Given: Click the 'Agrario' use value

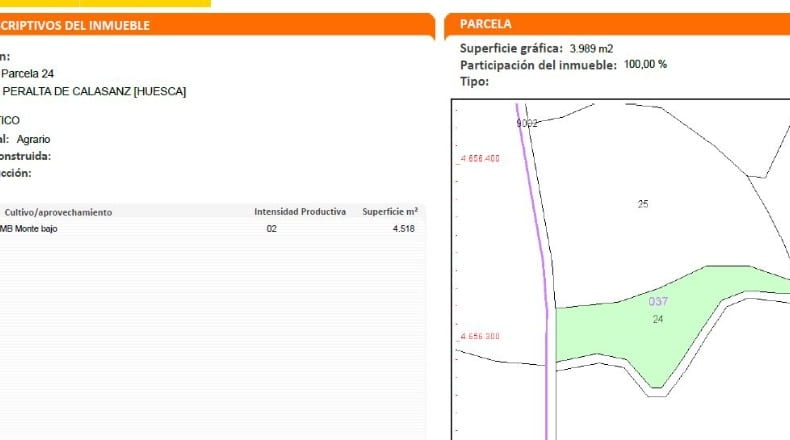Looking at the screenshot, I should click(x=33, y=139).
